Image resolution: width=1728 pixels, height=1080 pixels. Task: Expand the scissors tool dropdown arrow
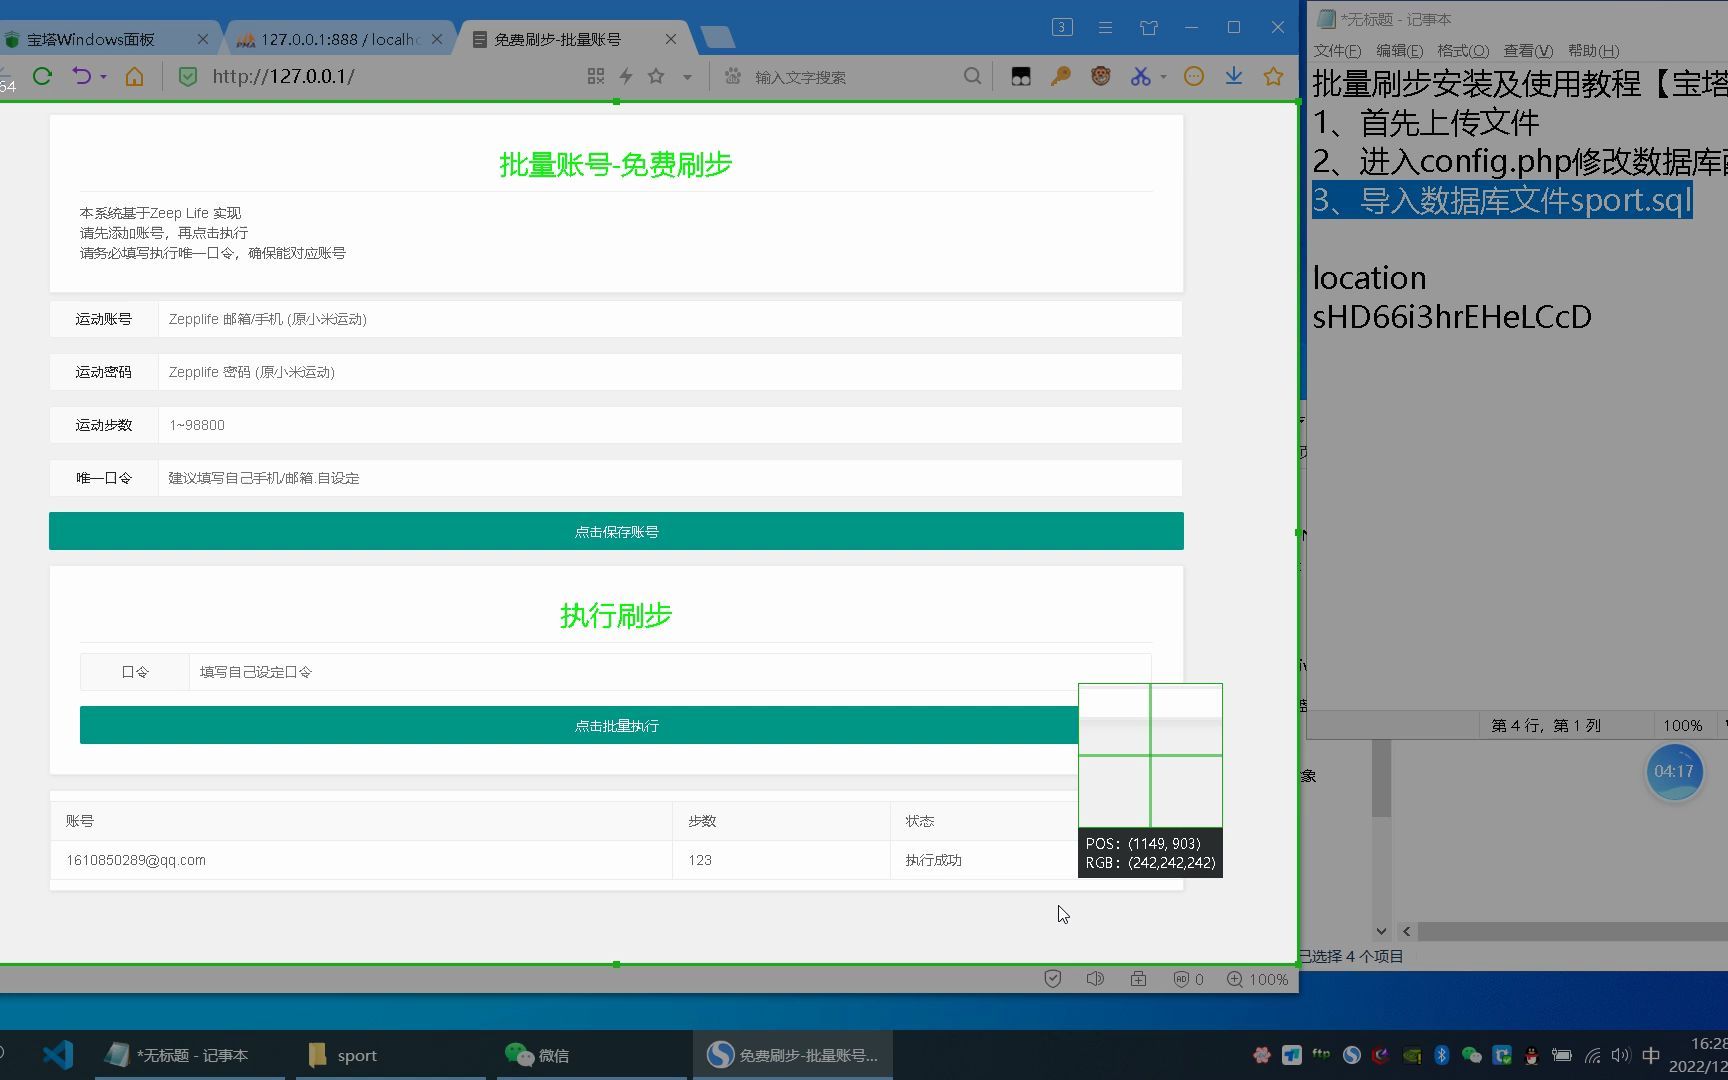pyautogui.click(x=1163, y=77)
